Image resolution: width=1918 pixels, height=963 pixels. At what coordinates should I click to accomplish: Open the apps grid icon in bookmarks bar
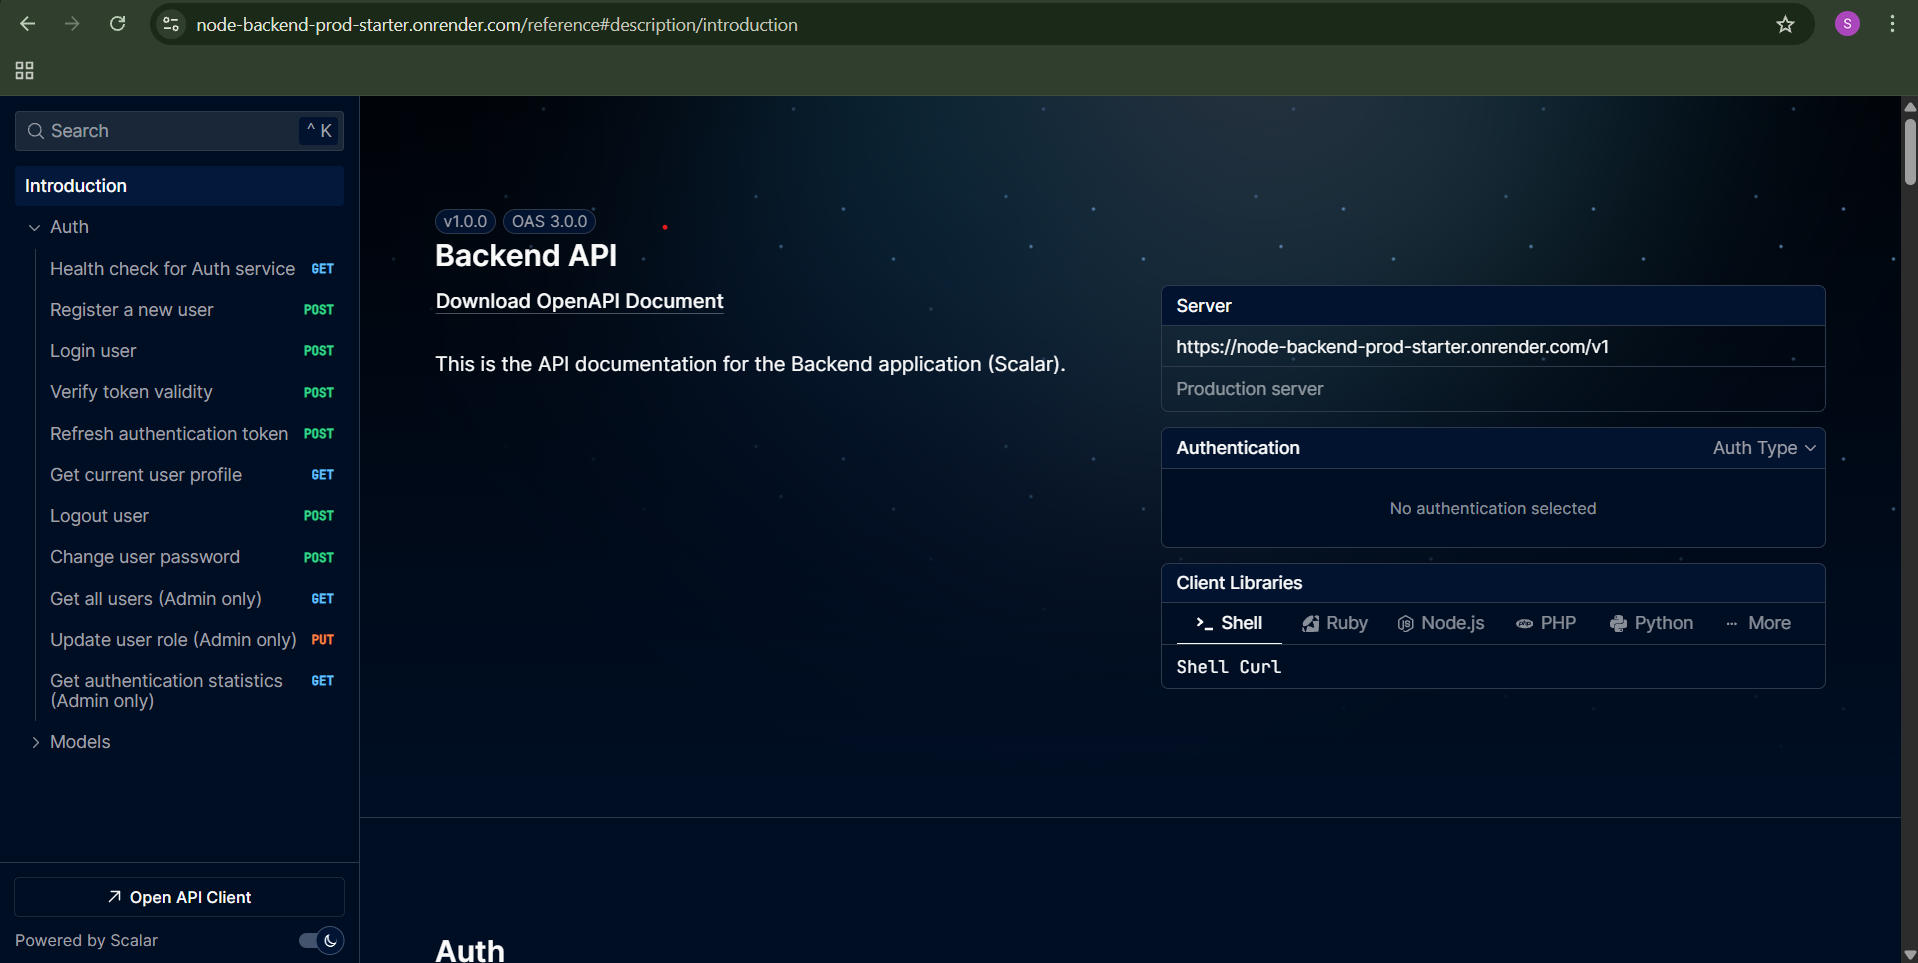coord(24,70)
